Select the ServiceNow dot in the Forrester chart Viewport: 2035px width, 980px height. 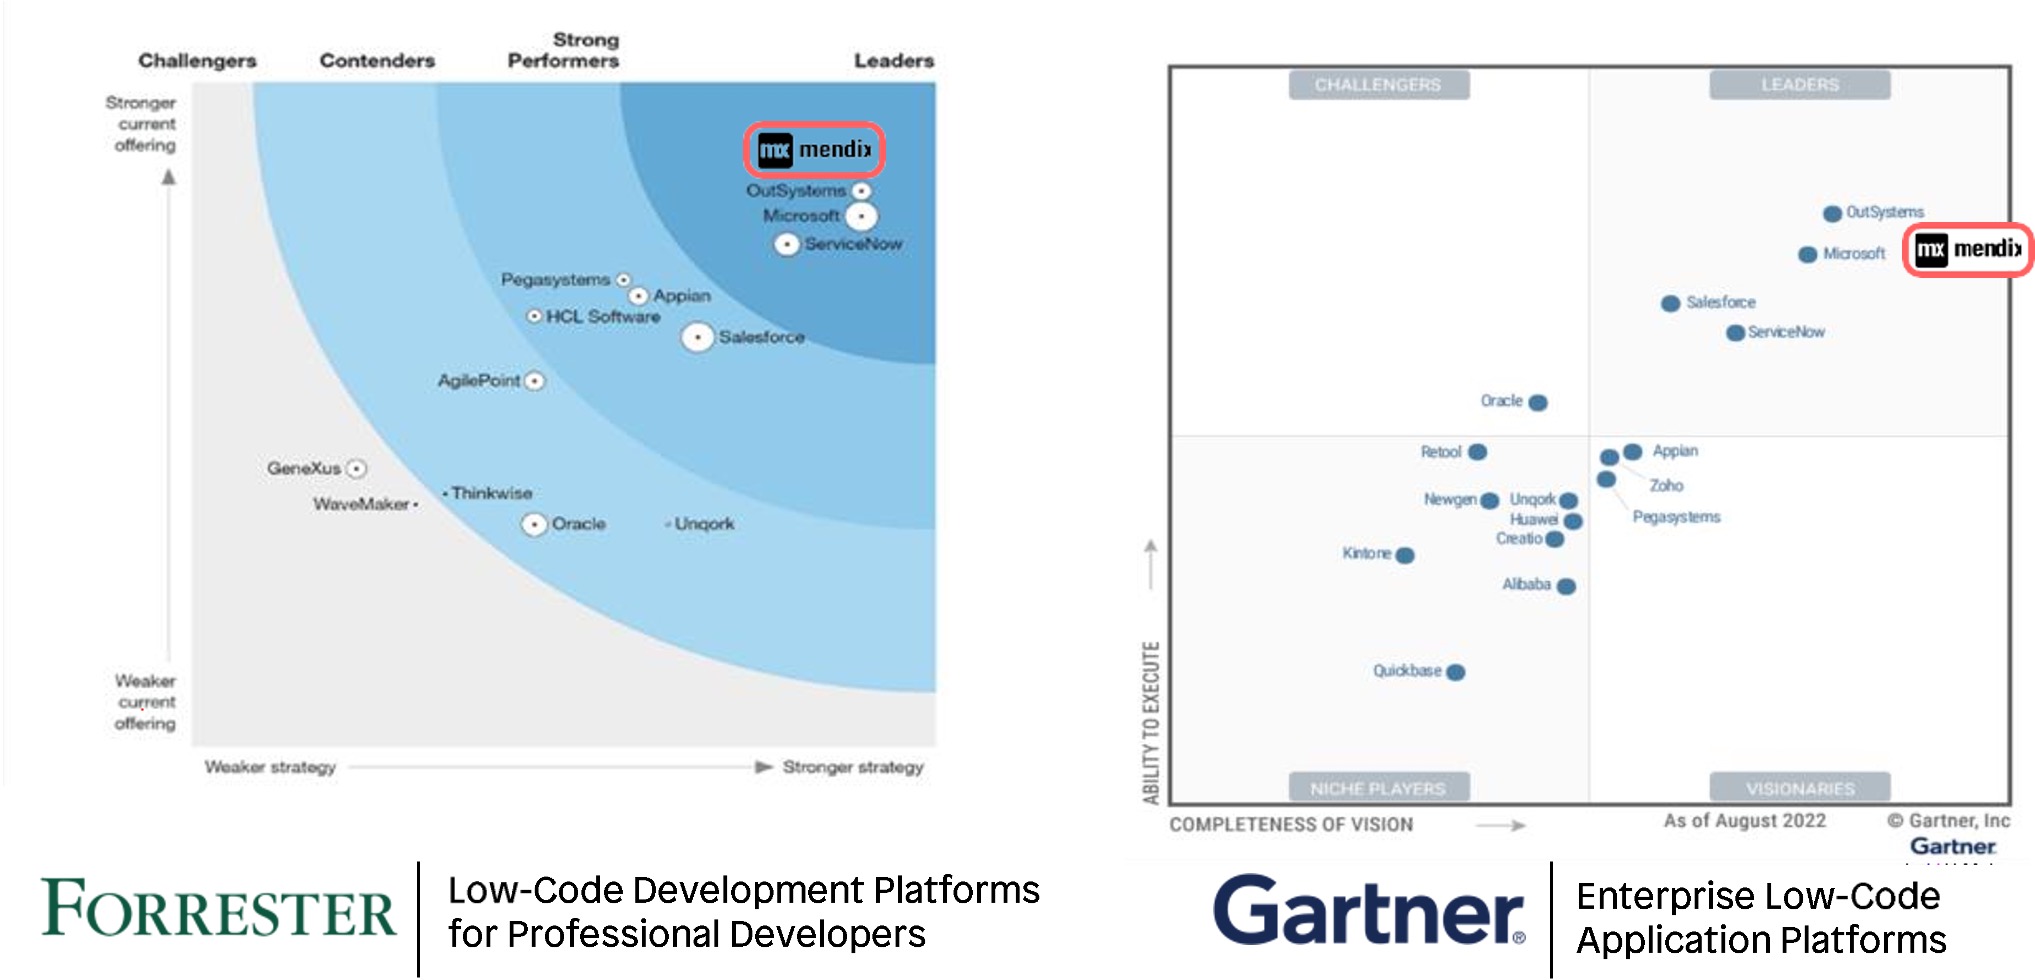point(787,244)
